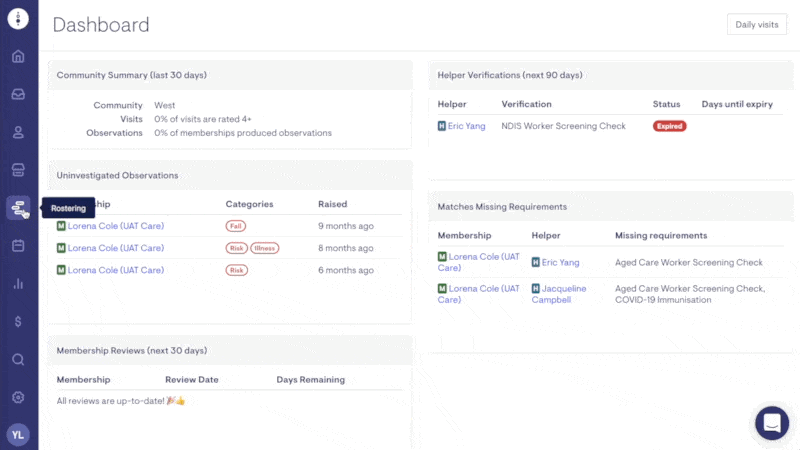Click the red Expired status badge
Viewport: 800px width, 450px height.
(x=669, y=126)
